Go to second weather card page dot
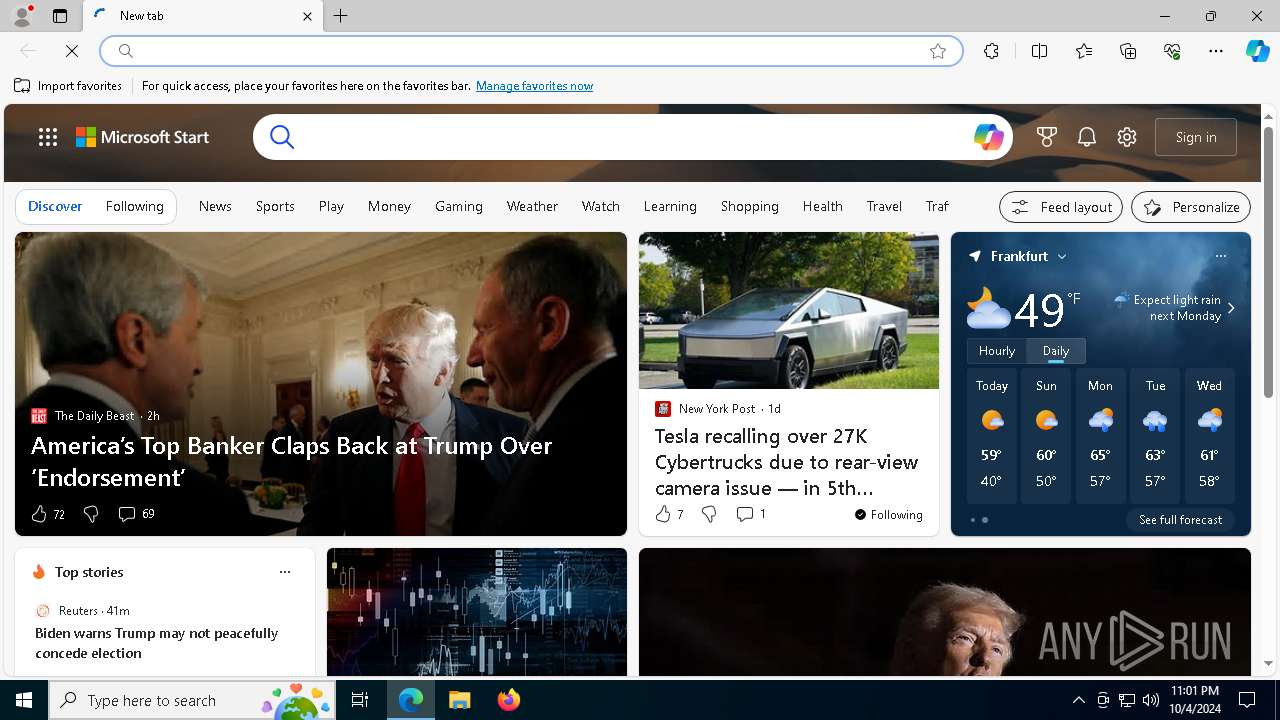The image size is (1280, 720). [x=985, y=520]
